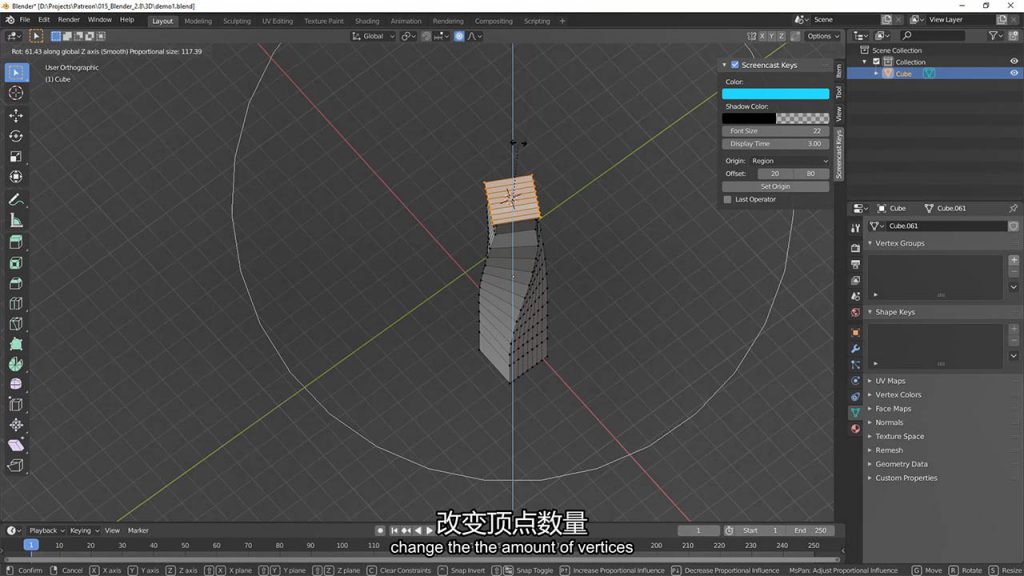
Task: Pin the properties editor context
Action: click(1013, 208)
